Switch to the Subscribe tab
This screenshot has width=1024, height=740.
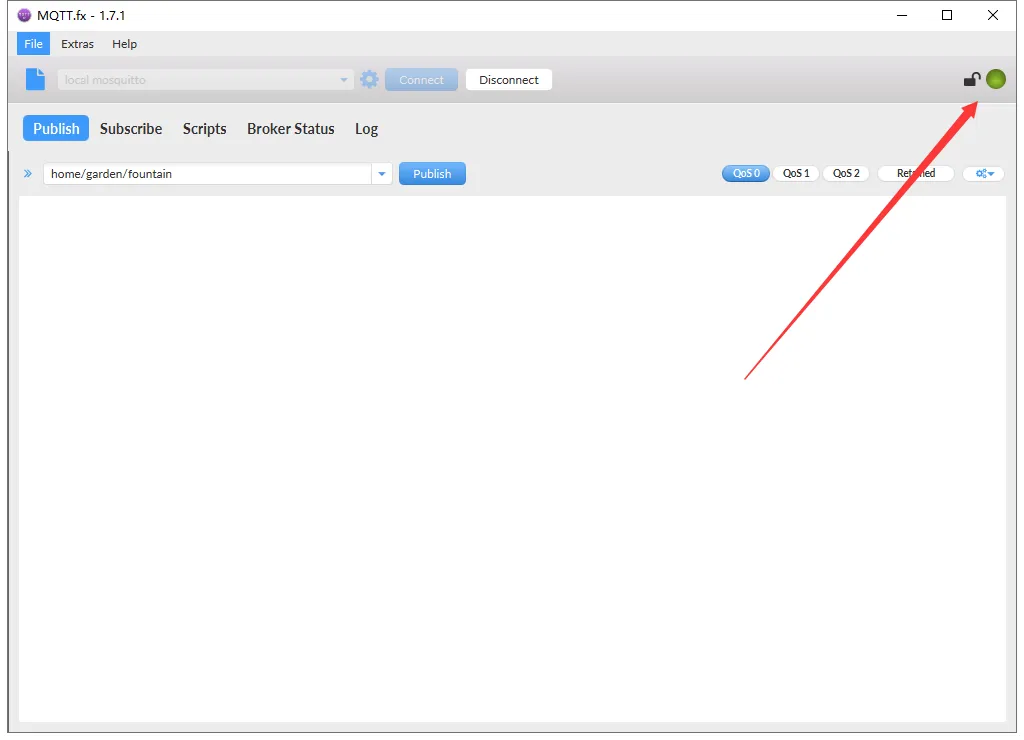tap(131, 129)
